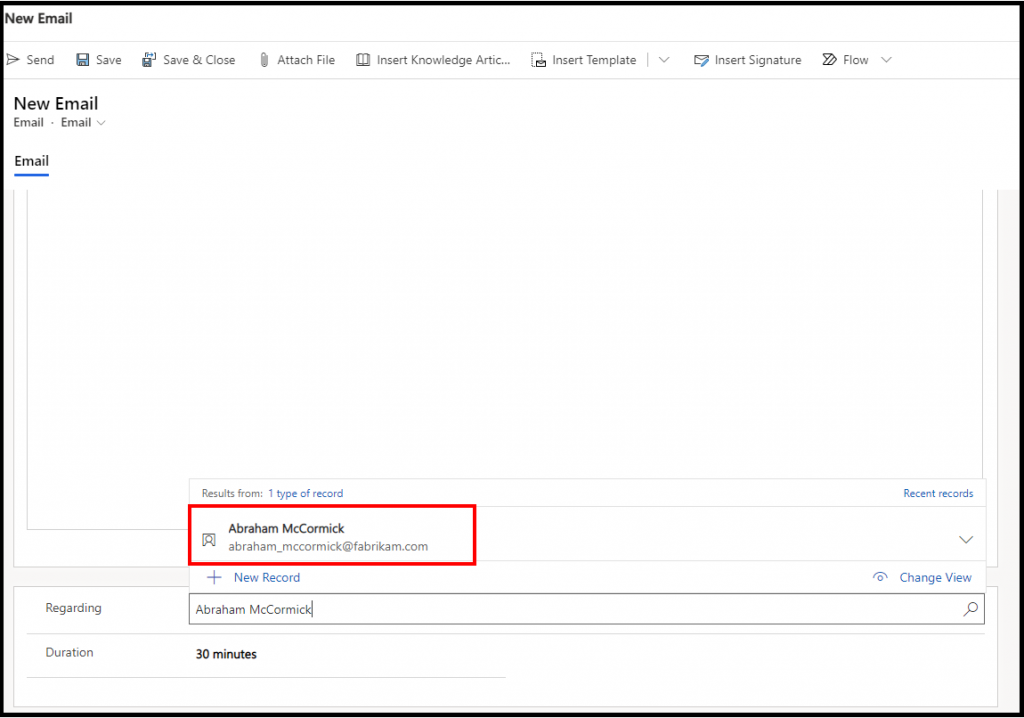Image resolution: width=1024 pixels, height=718 pixels.
Task: Click the Send icon
Action: (x=12, y=59)
